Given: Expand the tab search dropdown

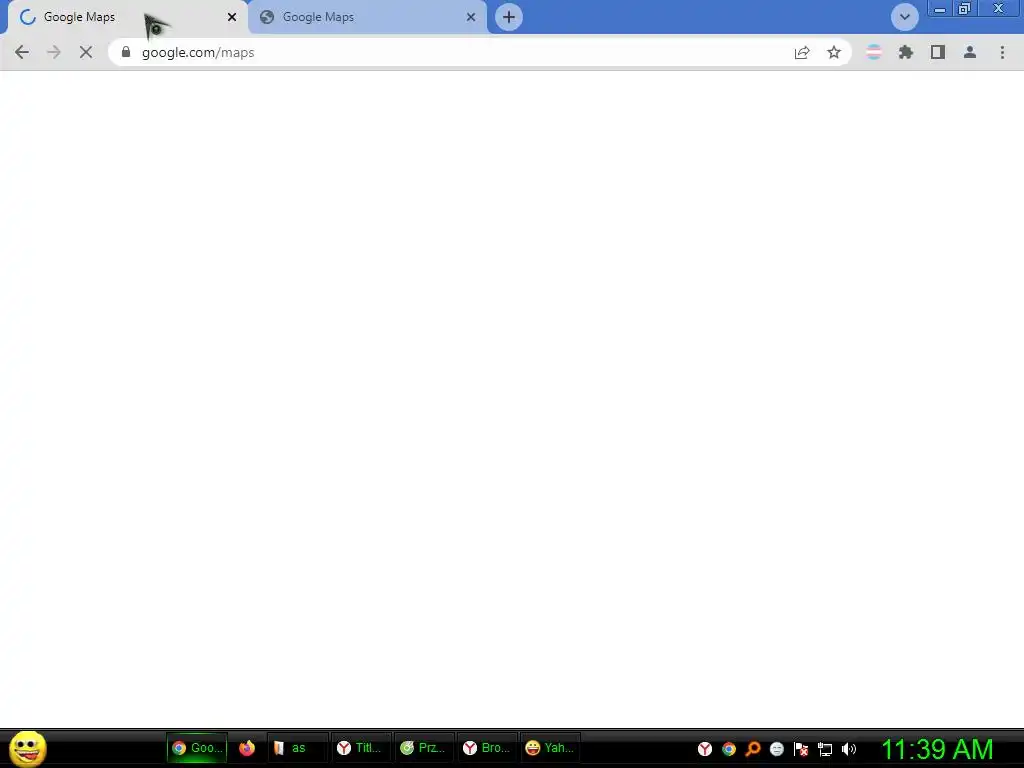Looking at the screenshot, I should tap(904, 17).
